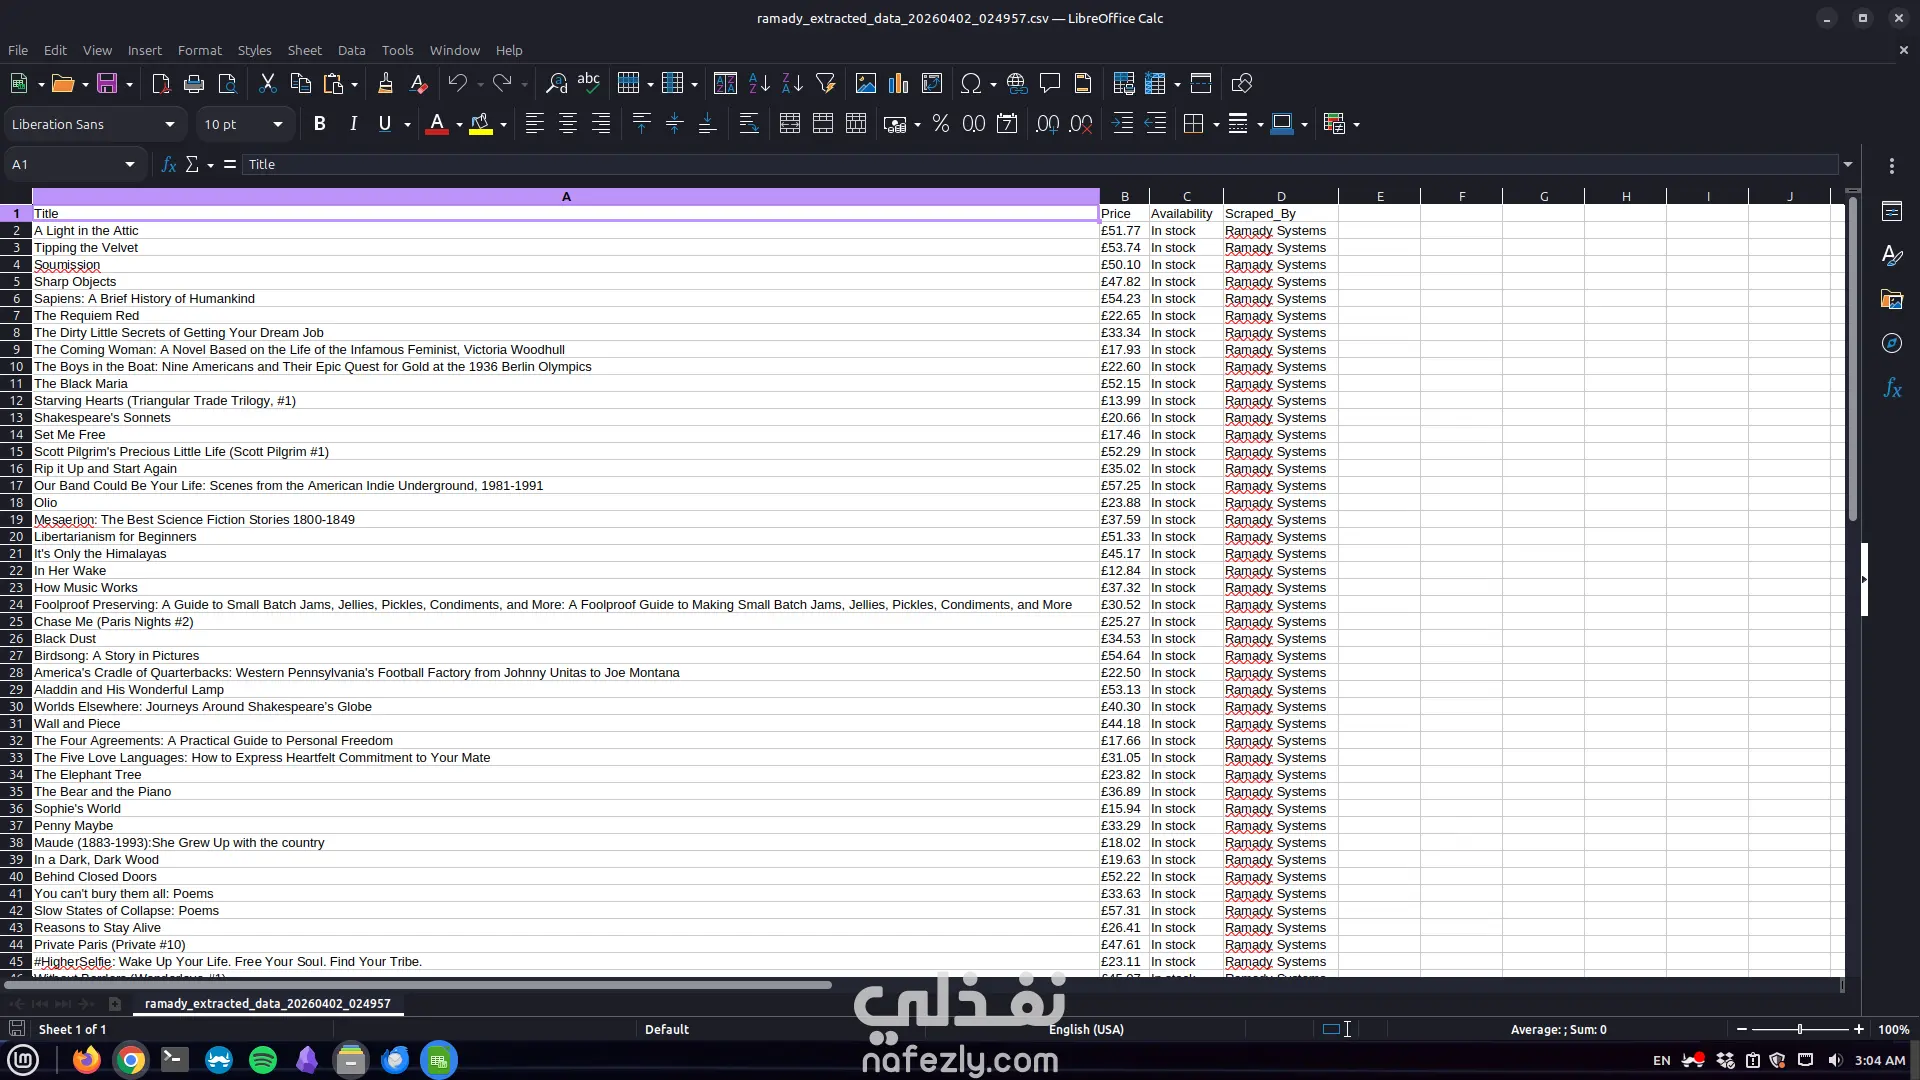Viewport: 1920px width, 1080px height.
Task: Open the Styles sidebar deck
Action: click(x=1892, y=255)
